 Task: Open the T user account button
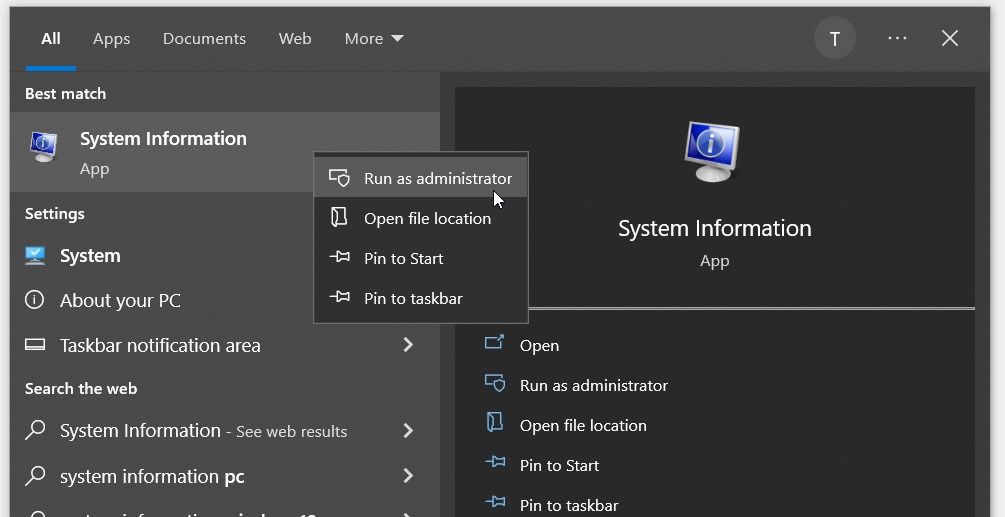coord(835,38)
